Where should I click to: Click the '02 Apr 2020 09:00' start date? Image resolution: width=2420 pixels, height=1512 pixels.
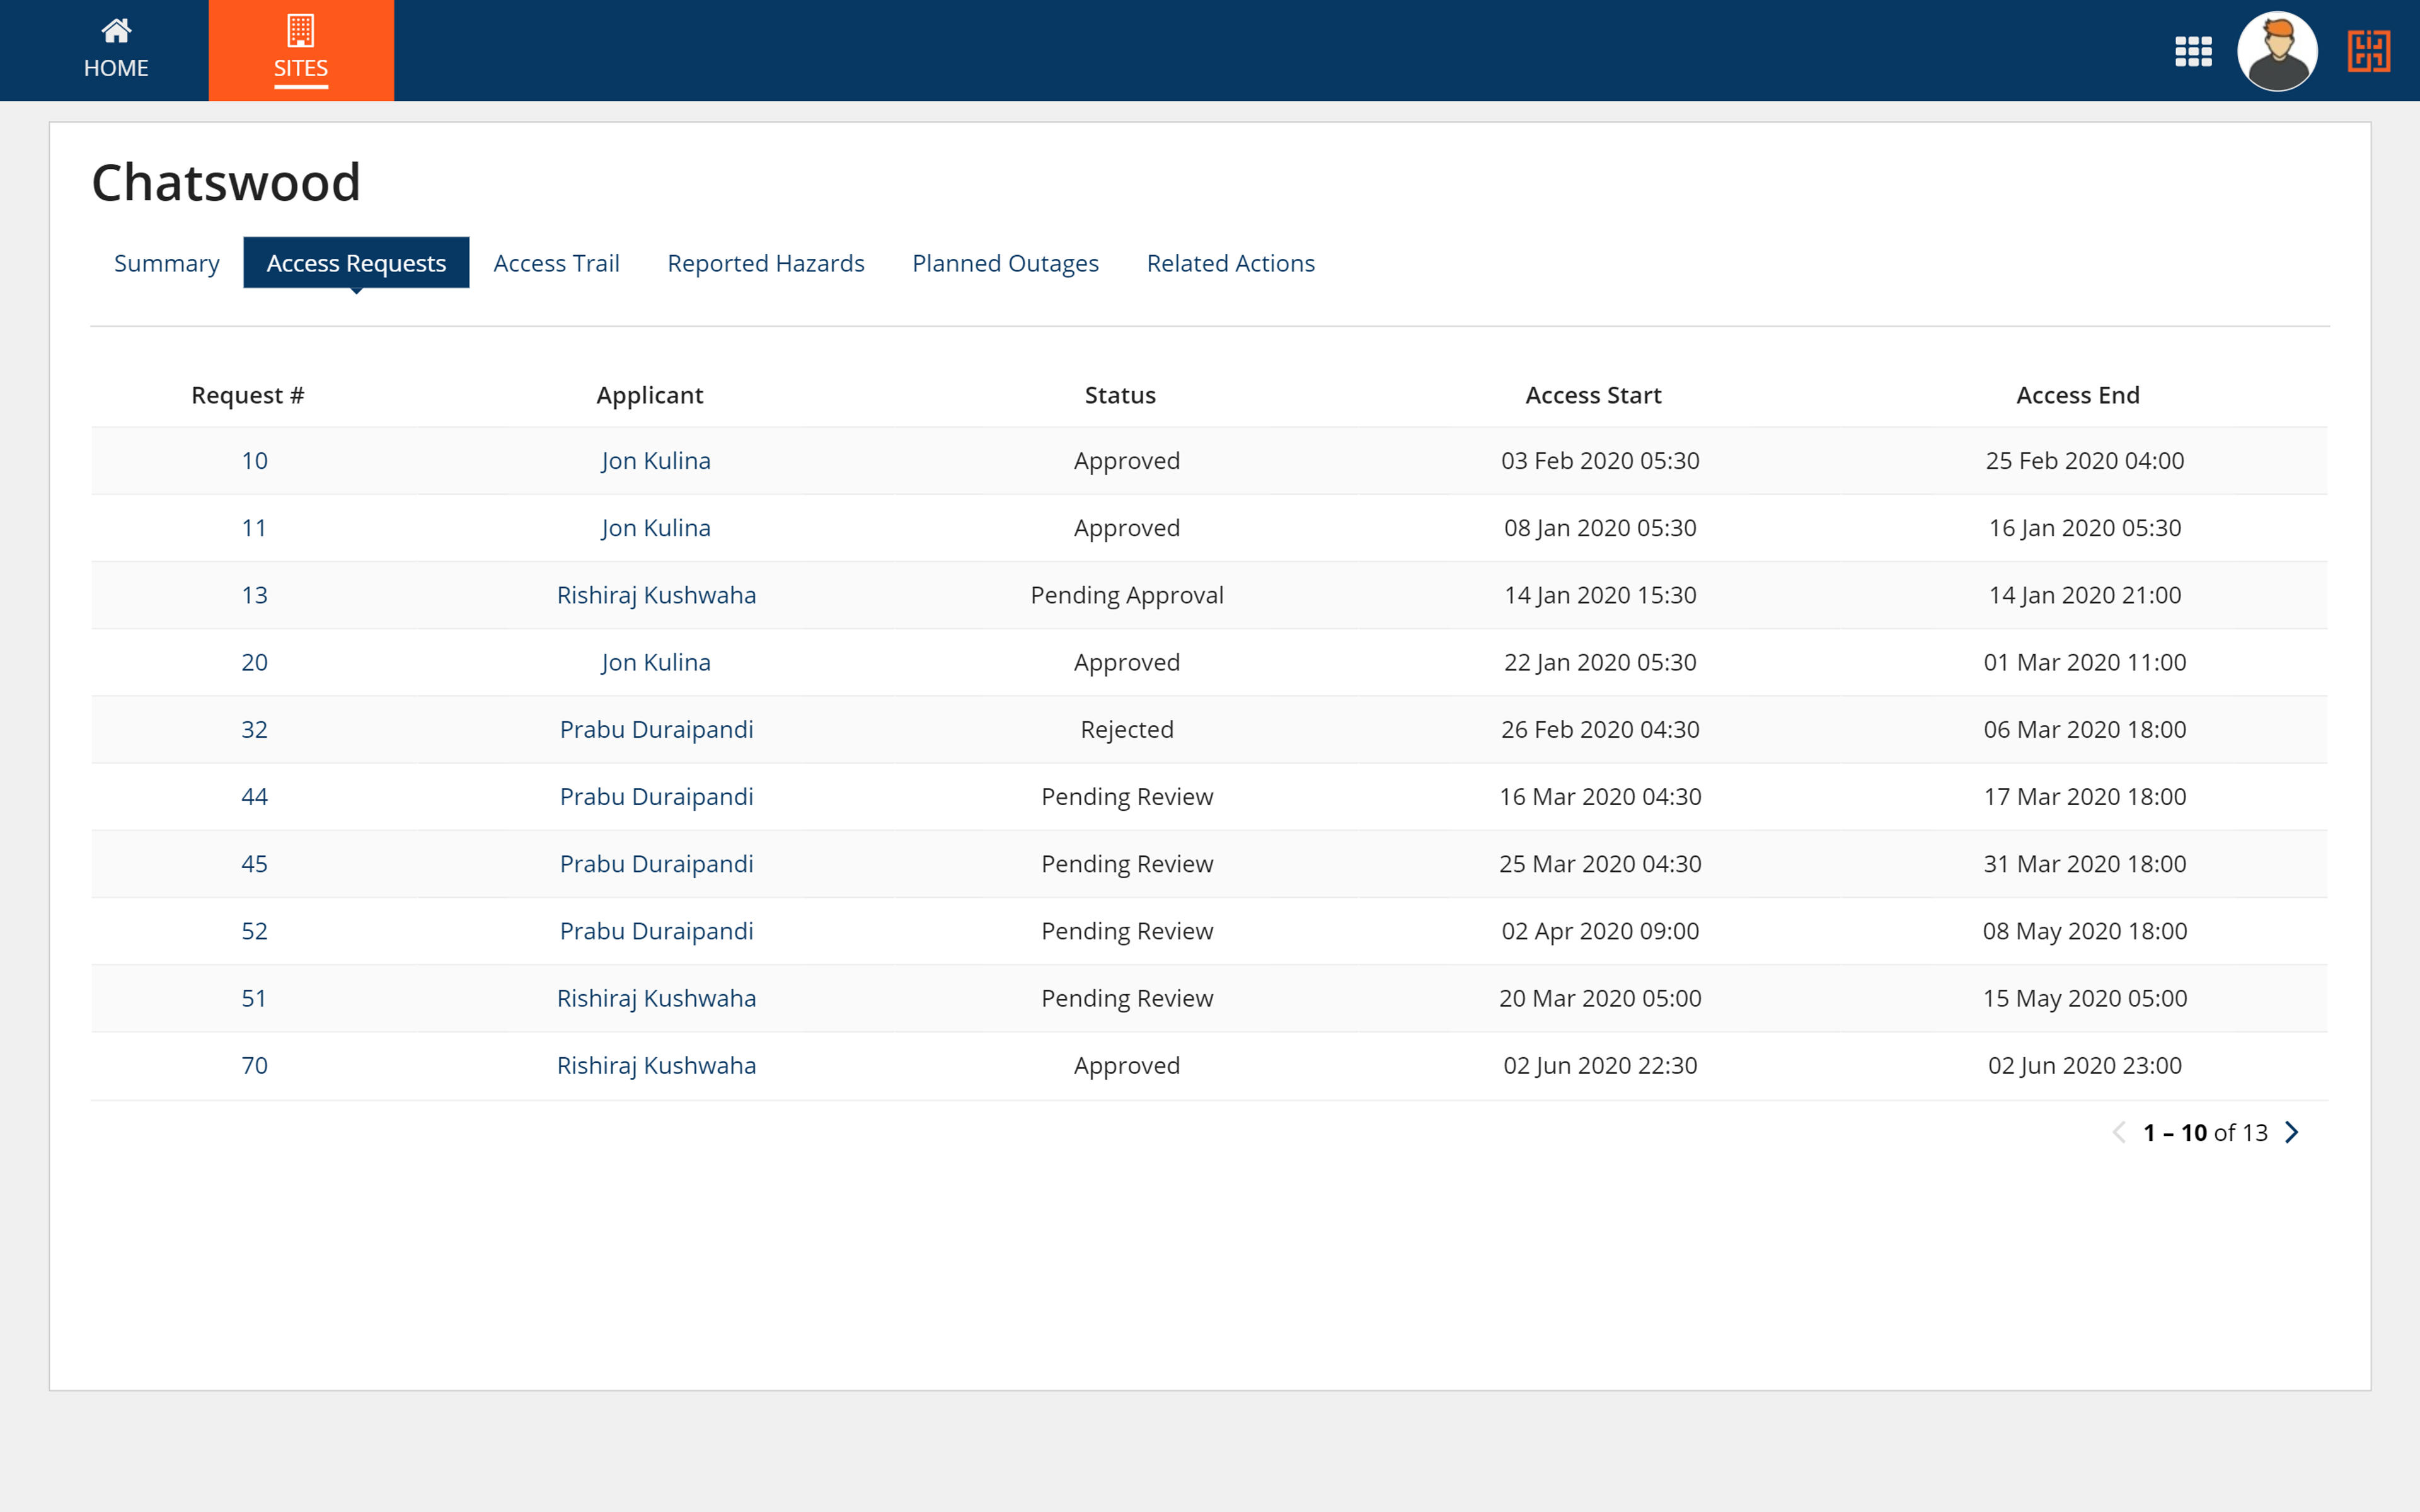click(1600, 931)
